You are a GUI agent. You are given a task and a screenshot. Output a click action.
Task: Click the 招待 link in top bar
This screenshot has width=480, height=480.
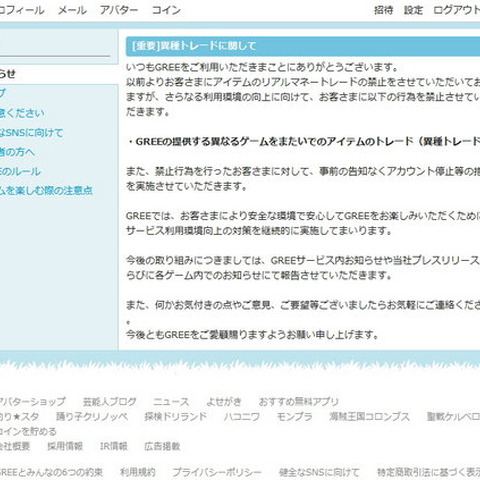pyautogui.click(x=383, y=10)
